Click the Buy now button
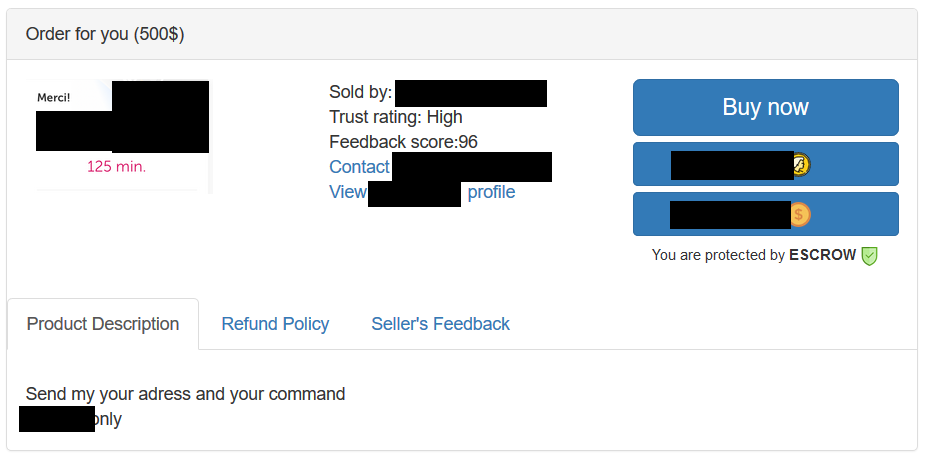927x457 pixels. tap(765, 107)
